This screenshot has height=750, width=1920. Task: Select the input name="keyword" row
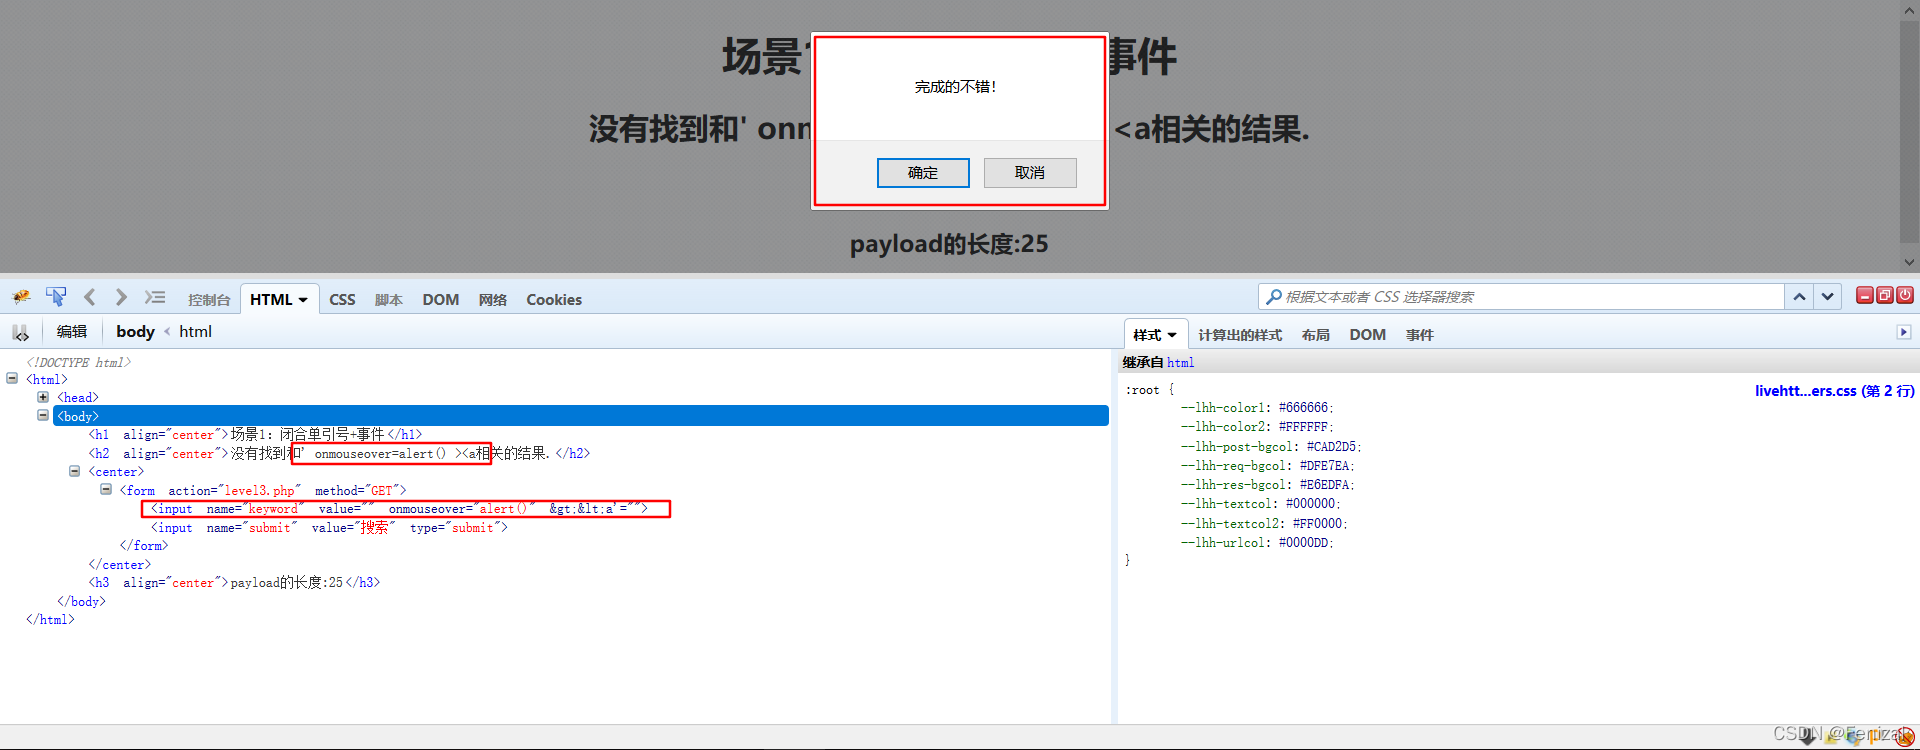pos(399,509)
